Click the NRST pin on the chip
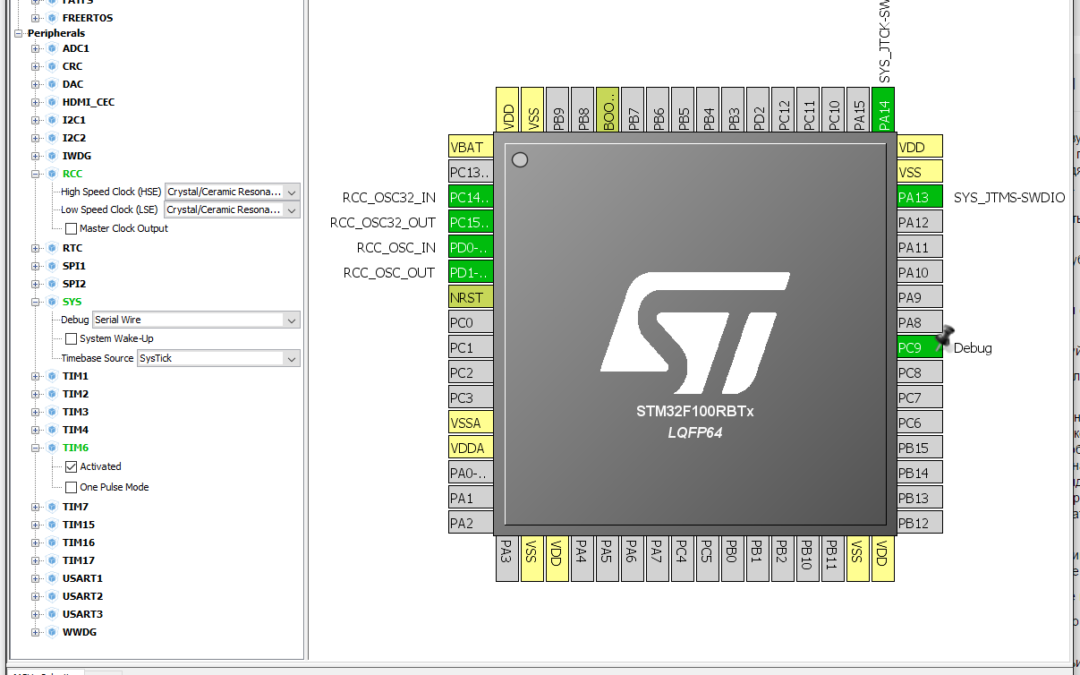Viewport: 1080px width, 675px height. [470, 297]
